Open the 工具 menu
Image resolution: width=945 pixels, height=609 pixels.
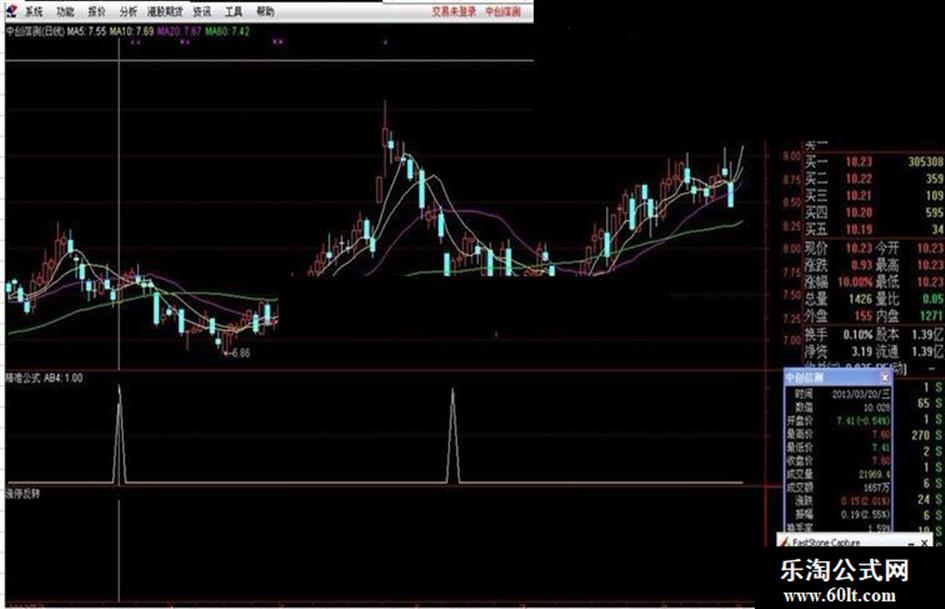[233, 11]
